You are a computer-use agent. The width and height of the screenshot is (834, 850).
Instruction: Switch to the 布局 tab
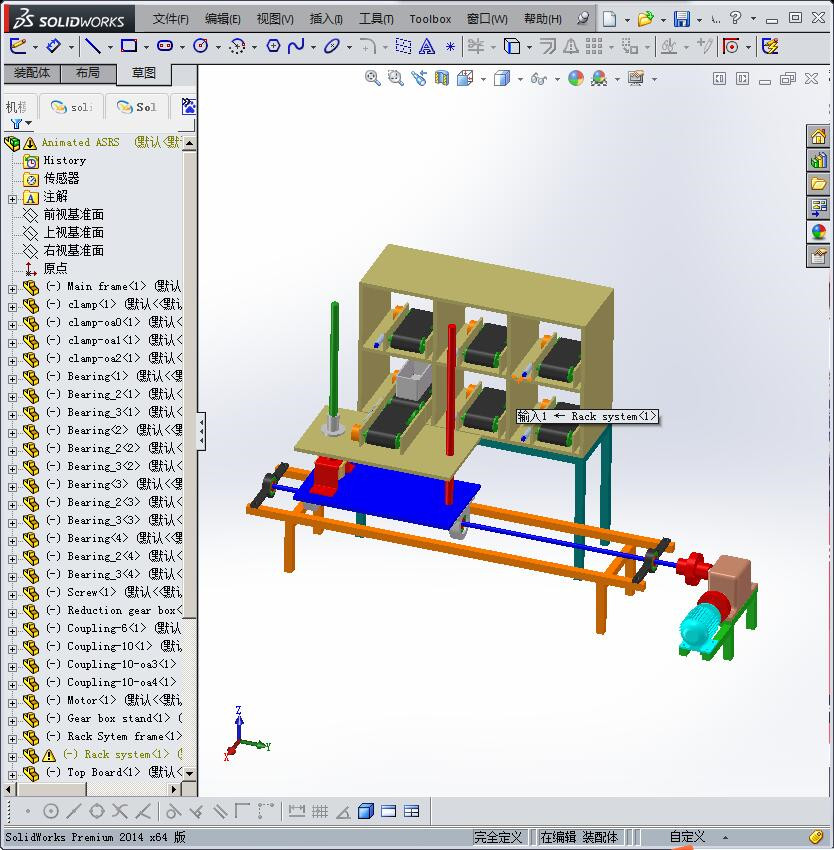(88, 73)
